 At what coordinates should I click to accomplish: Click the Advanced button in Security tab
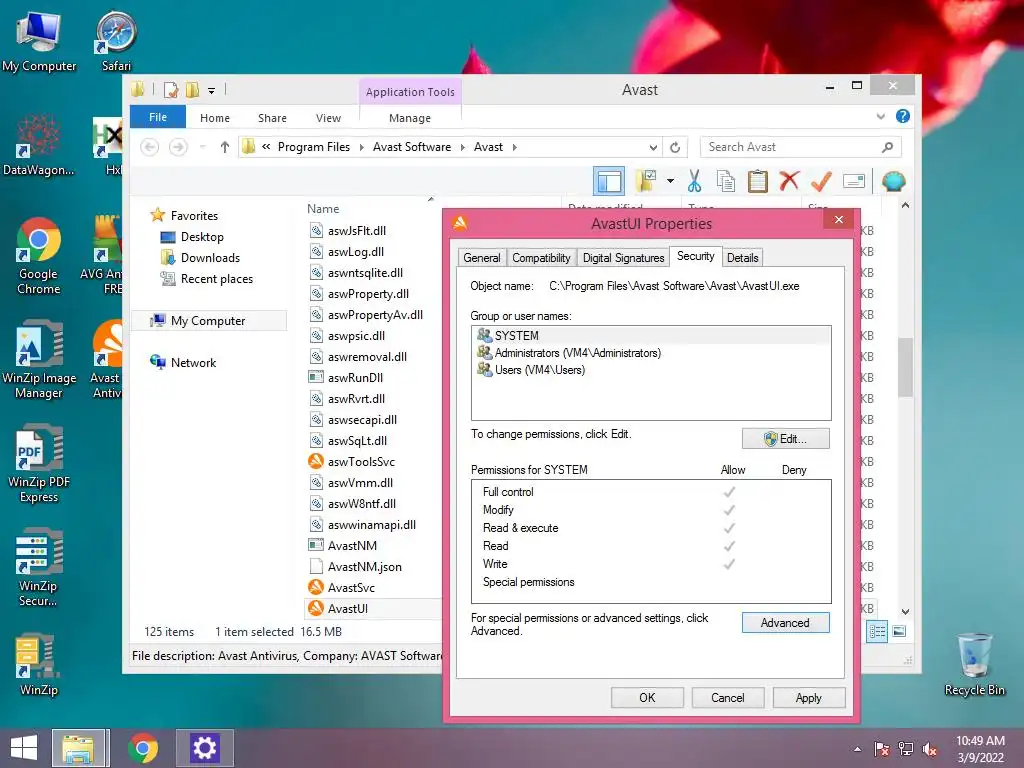(786, 623)
